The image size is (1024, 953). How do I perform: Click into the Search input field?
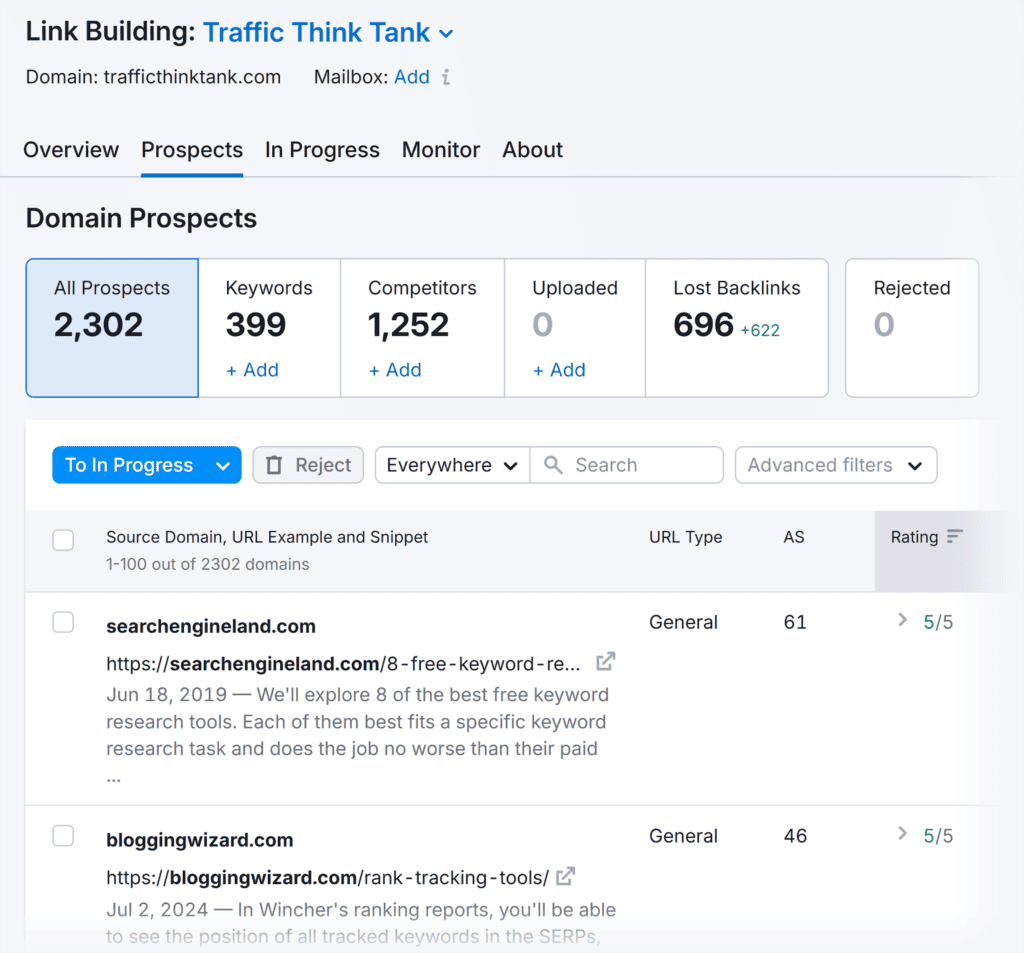(640, 465)
